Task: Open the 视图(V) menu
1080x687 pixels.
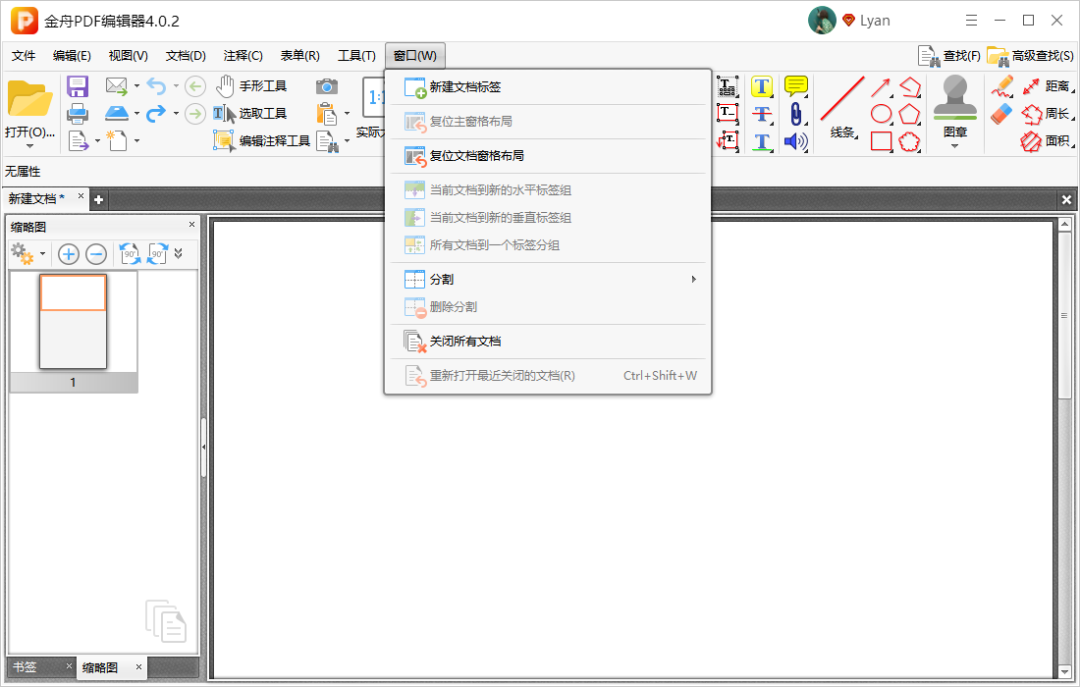Action: point(128,55)
